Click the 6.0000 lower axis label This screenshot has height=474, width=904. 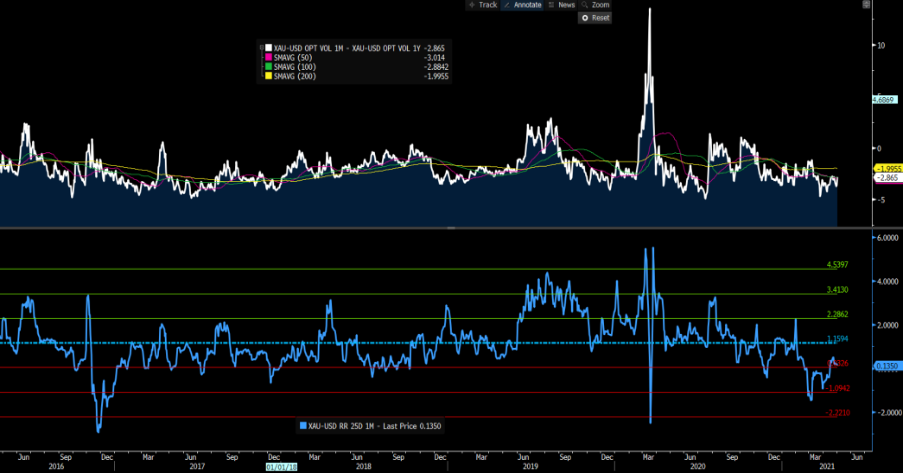coord(887,238)
